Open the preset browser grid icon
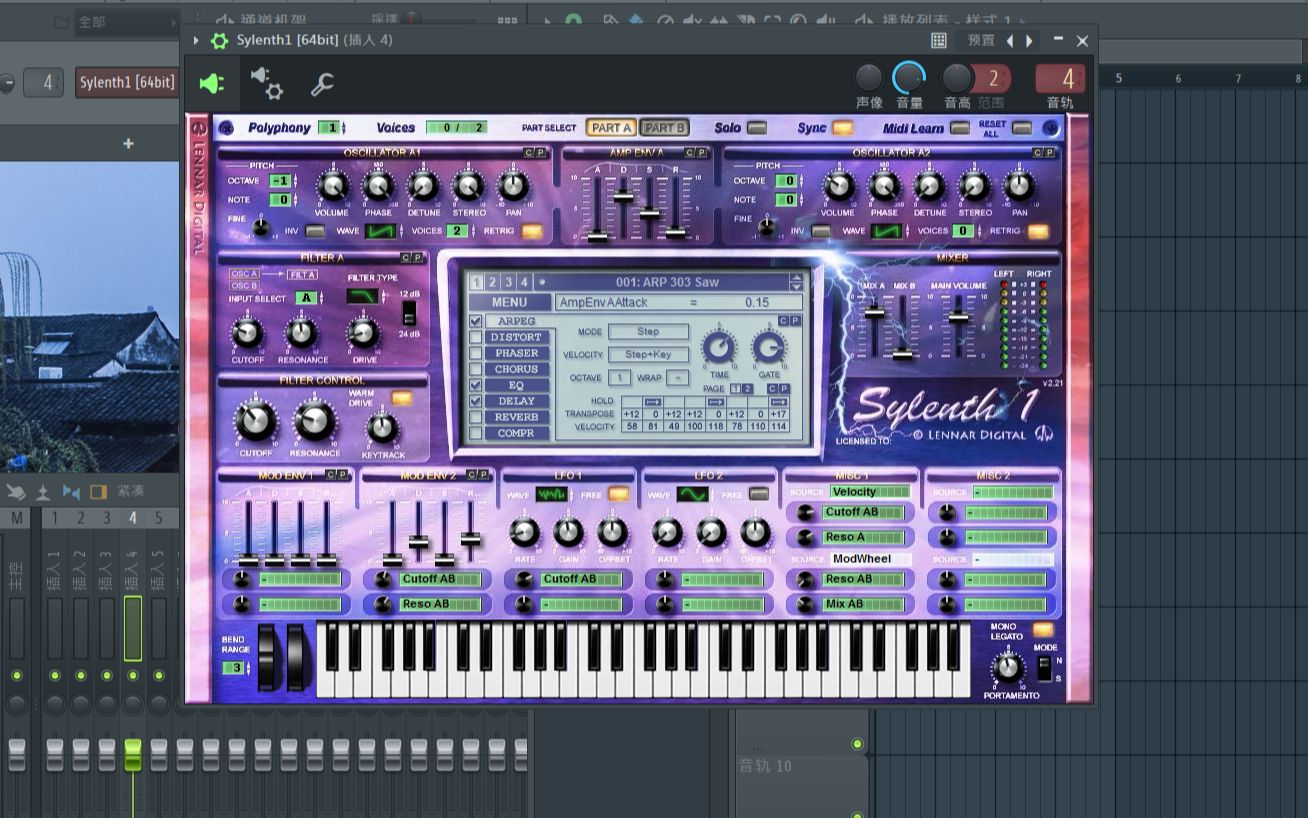The image size is (1308, 818). click(939, 41)
